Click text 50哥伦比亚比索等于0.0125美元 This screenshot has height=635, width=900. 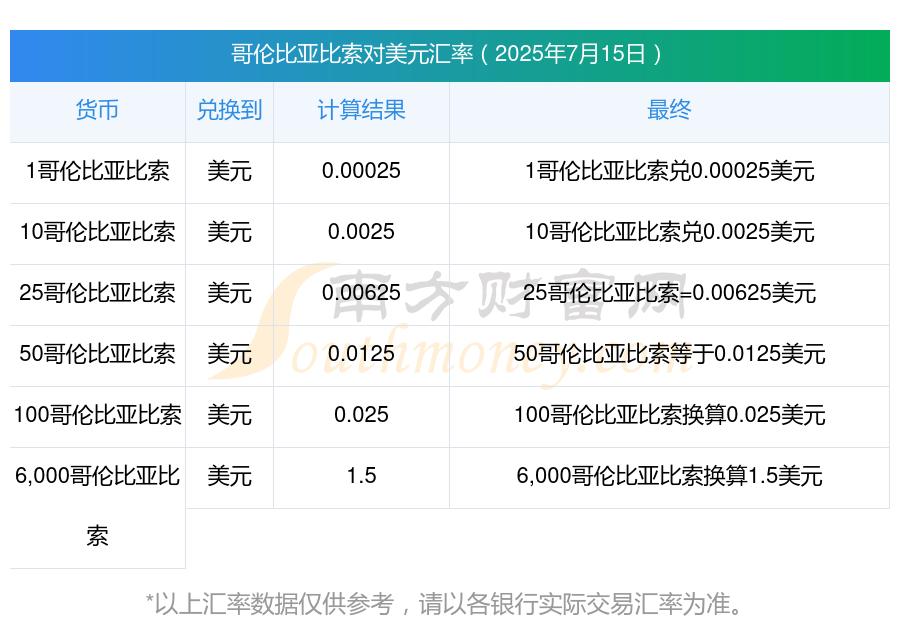point(669,354)
